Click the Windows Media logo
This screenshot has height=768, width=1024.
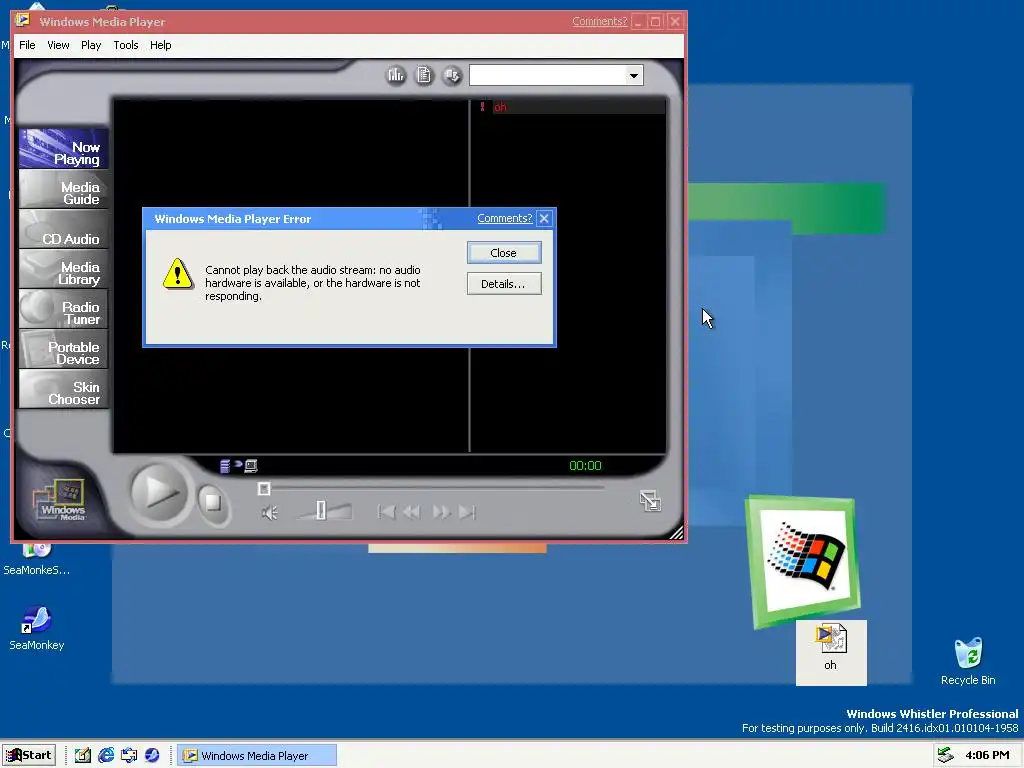[60, 500]
